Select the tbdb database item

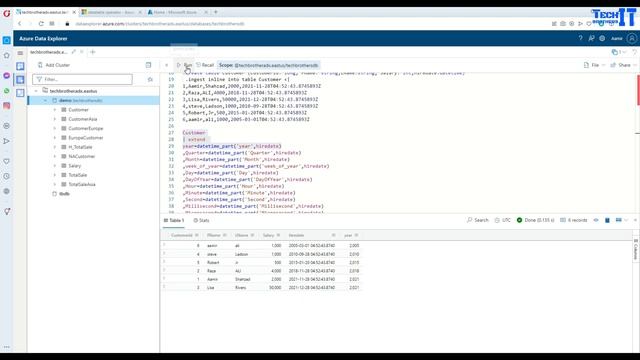coord(64,194)
